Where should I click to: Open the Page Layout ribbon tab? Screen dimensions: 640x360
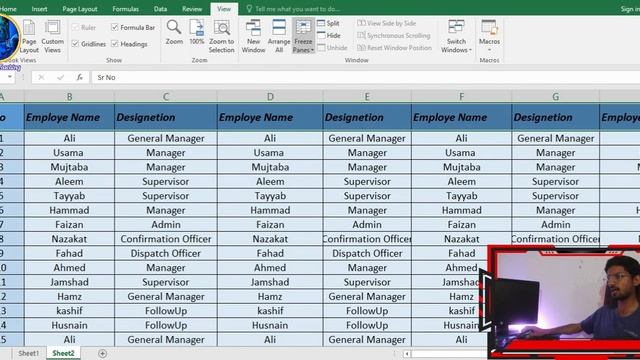click(80, 9)
